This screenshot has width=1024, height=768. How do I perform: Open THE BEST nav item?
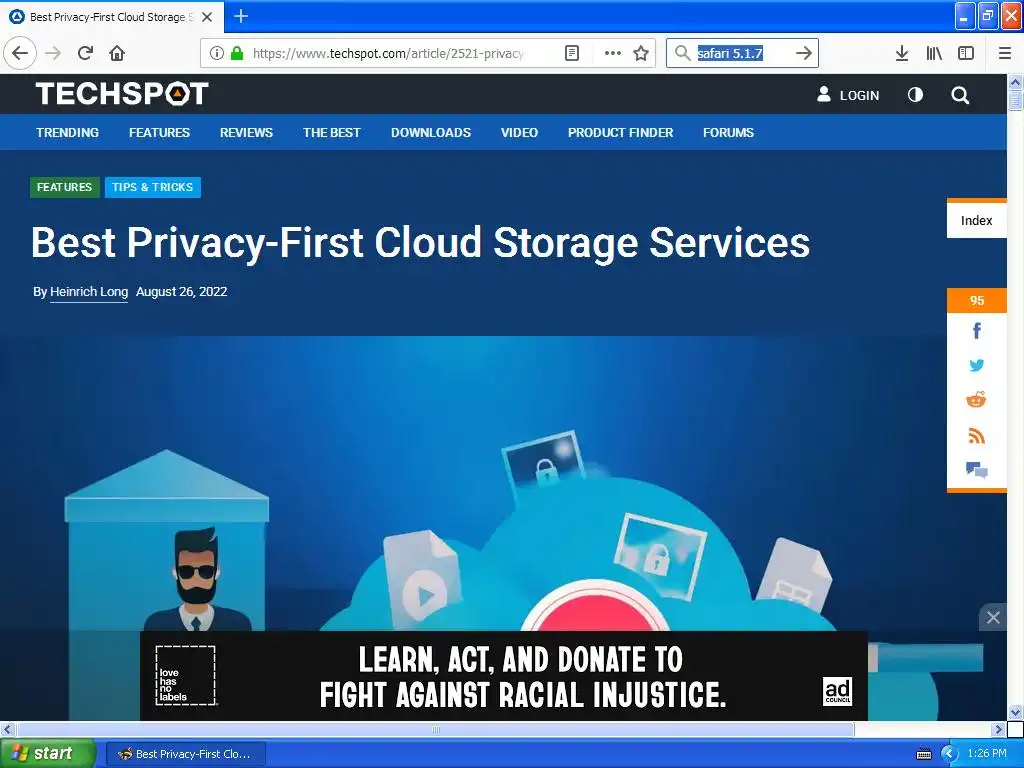pos(332,133)
